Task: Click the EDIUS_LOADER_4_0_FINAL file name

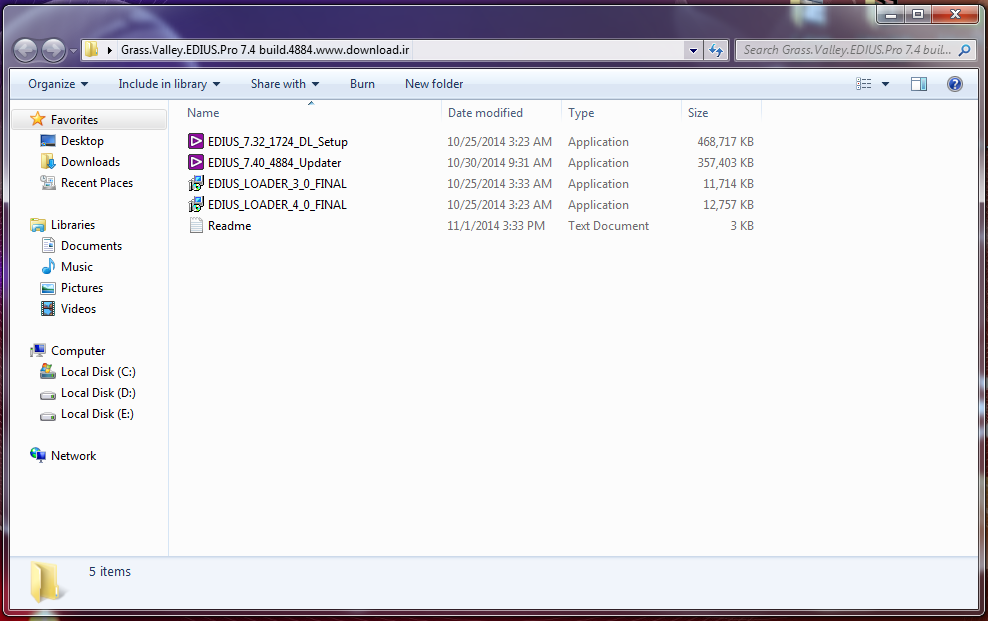Action: point(277,205)
